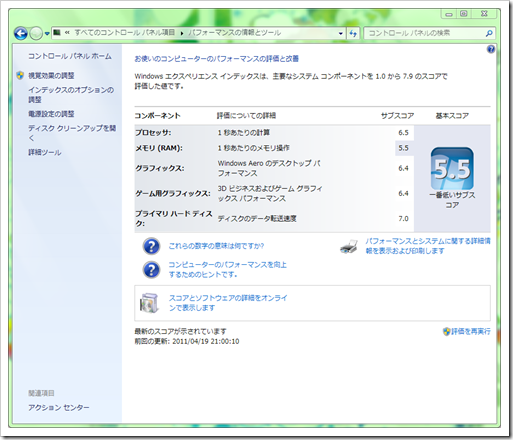Open the print detailed performance information link
The image size is (513, 440).
coord(428,246)
